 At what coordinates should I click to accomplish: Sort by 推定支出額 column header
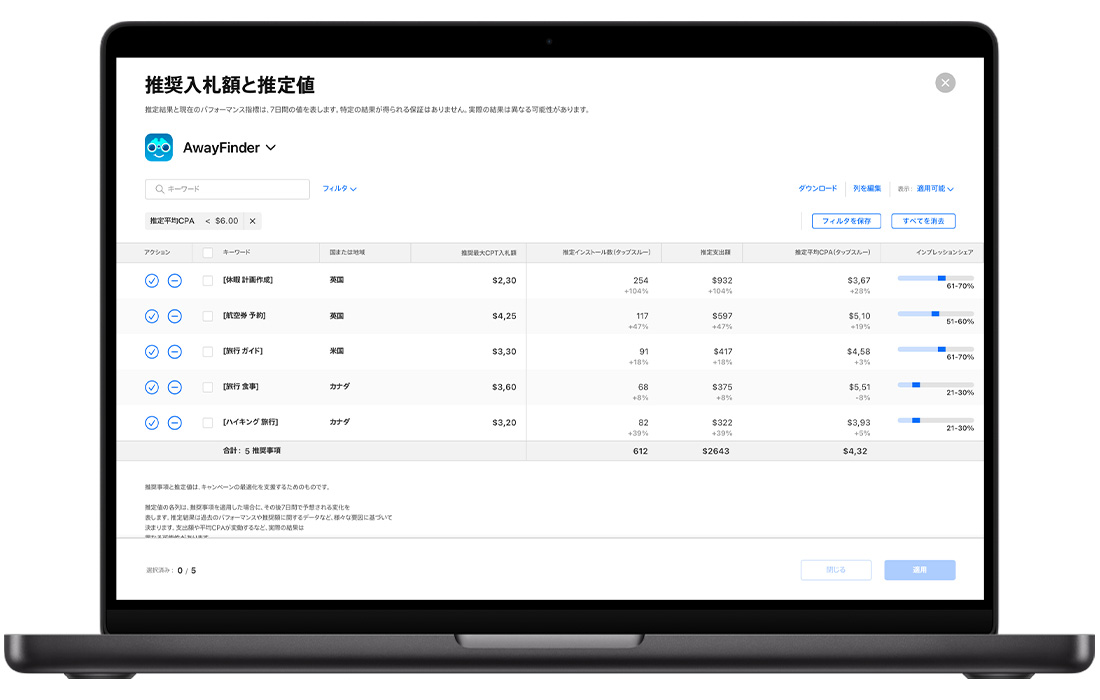coord(716,253)
